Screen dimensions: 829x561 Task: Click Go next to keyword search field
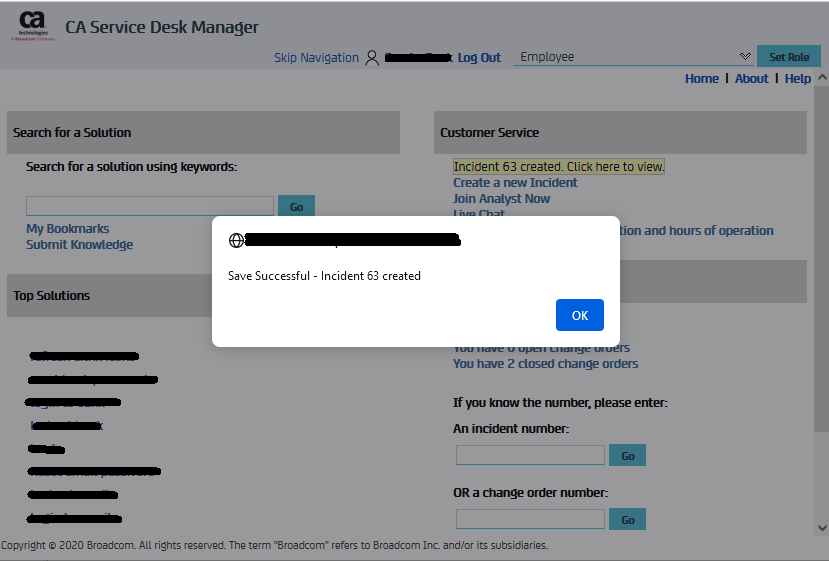(x=296, y=207)
